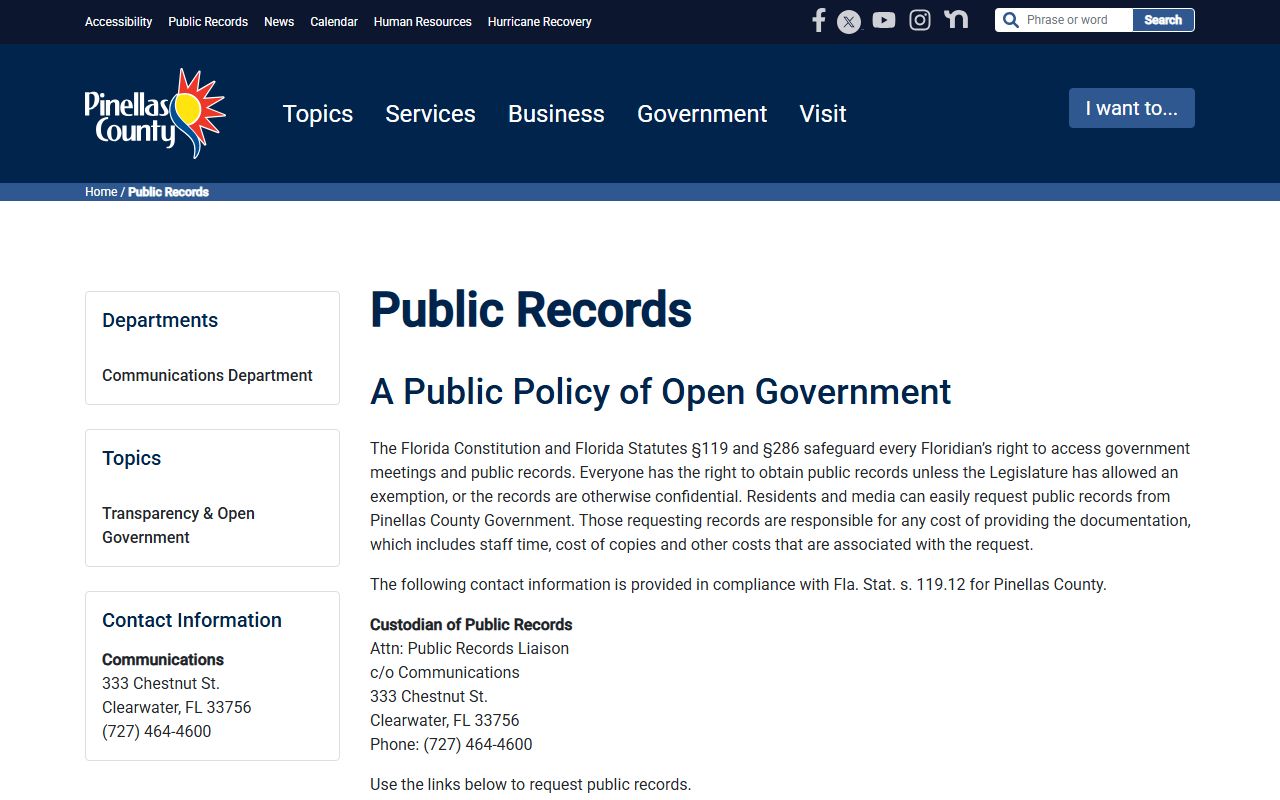Click the Departments sidebar heading

(160, 320)
